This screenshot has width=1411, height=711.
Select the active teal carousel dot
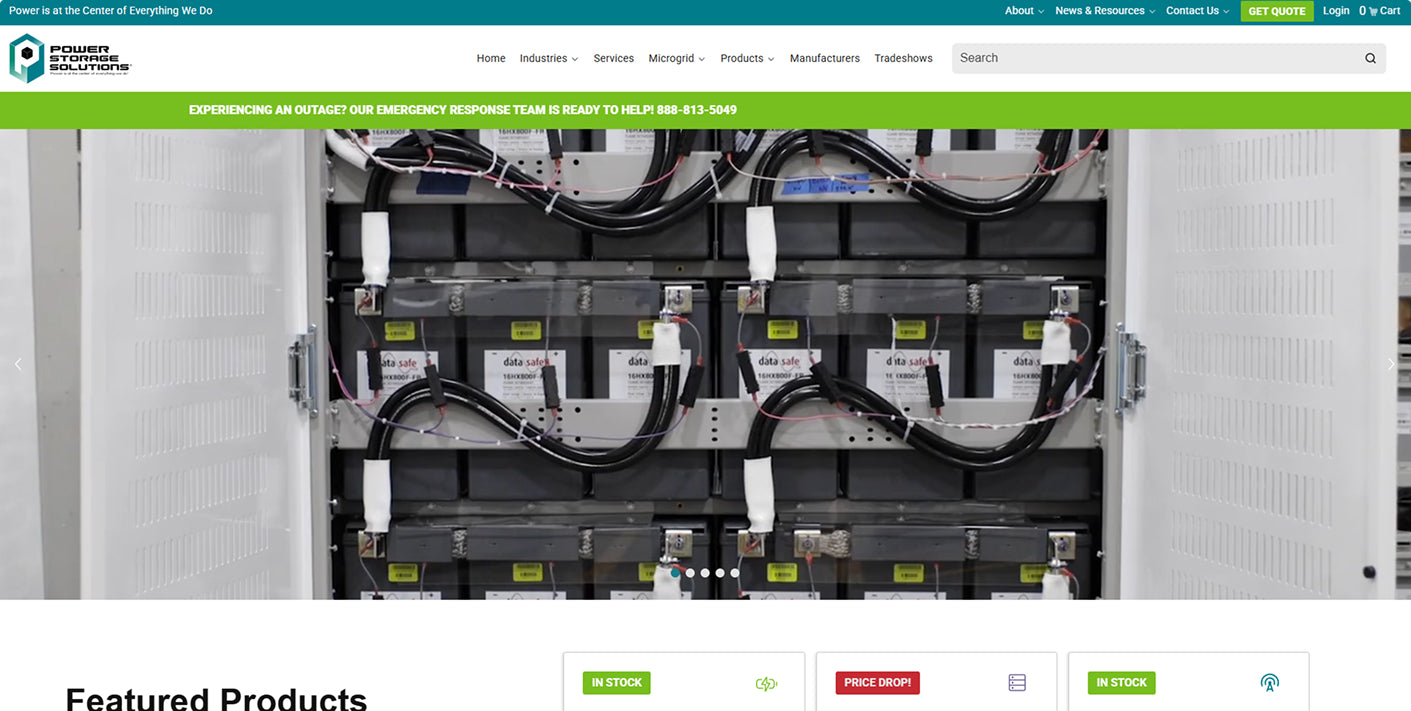click(x=675, y=573)
